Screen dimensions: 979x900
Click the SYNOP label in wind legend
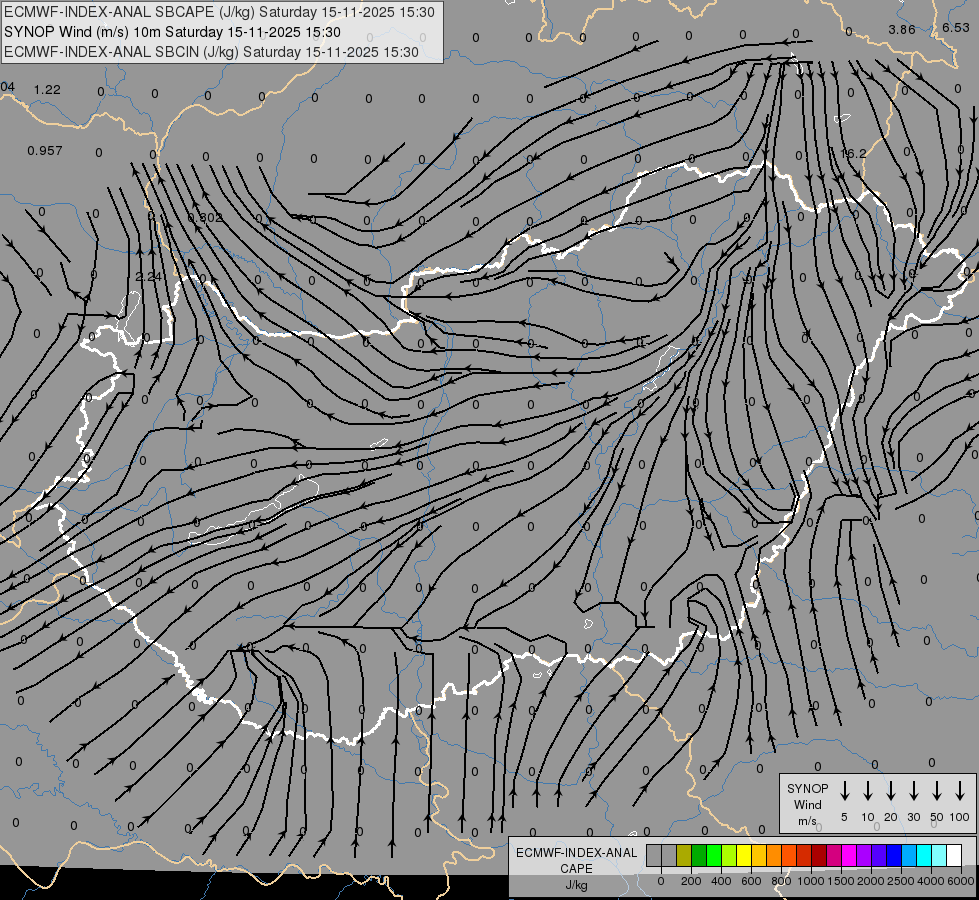click(x=807, y=788)
